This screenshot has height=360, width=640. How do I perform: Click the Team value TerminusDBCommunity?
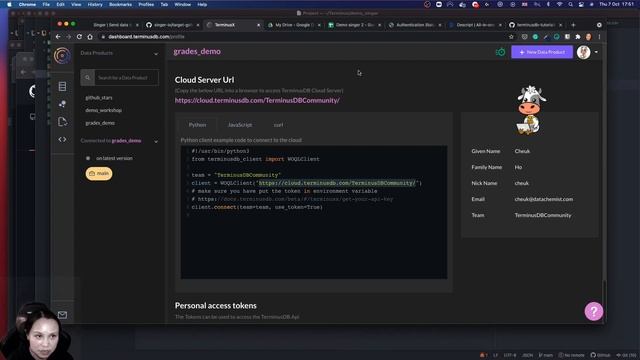point(543,215)
